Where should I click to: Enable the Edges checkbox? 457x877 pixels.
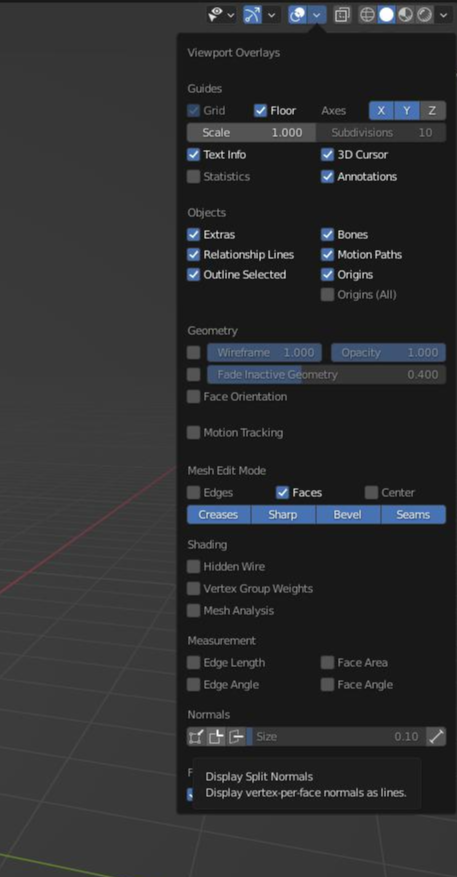pyautogui.click(x=194, y=493)
